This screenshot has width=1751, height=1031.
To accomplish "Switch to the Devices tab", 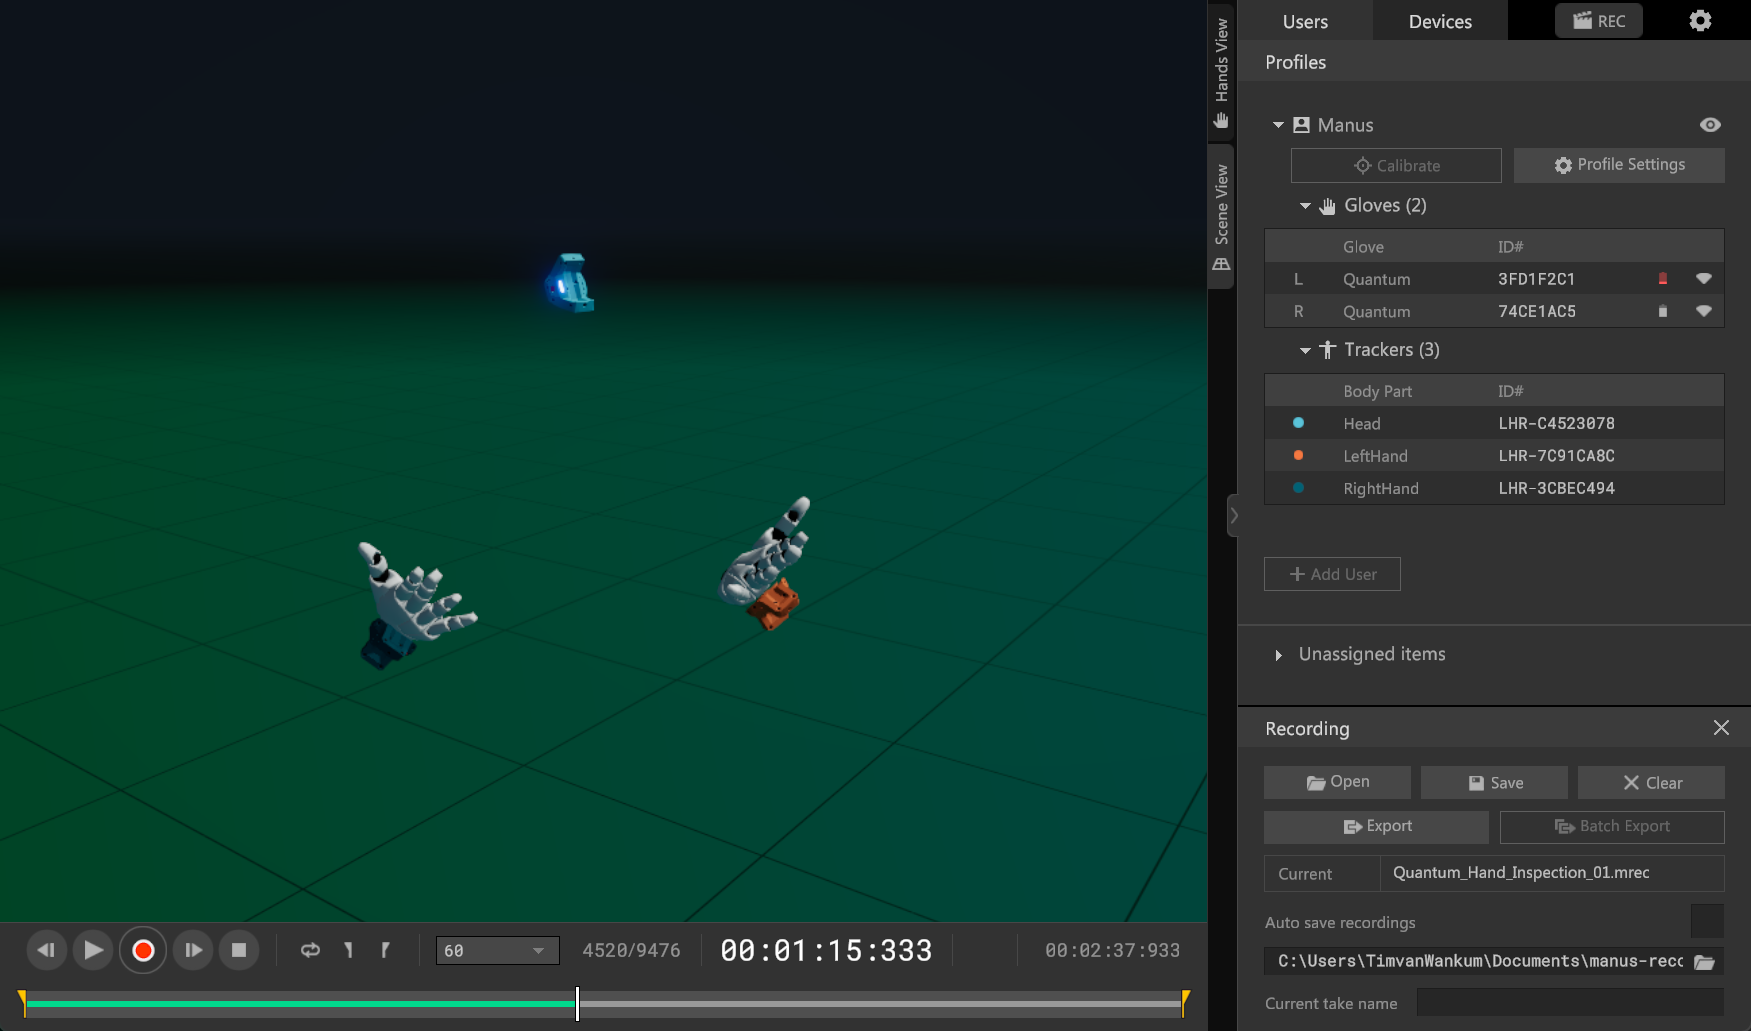I will tap(1439, 21).
